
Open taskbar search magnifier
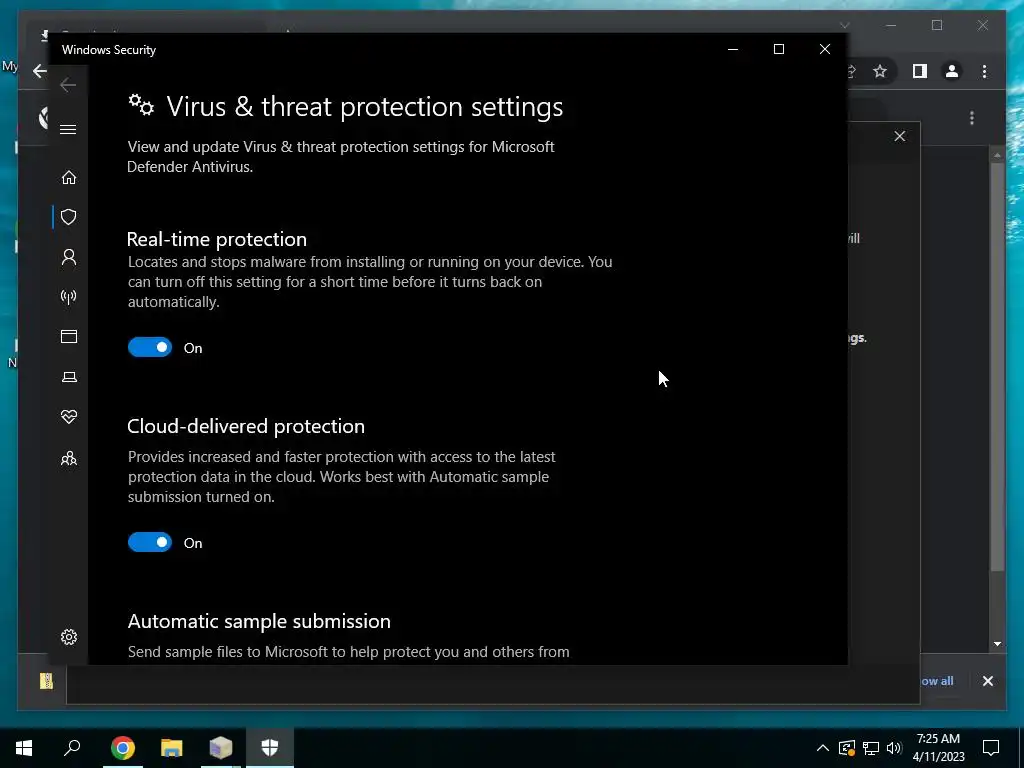coord(72,748)
